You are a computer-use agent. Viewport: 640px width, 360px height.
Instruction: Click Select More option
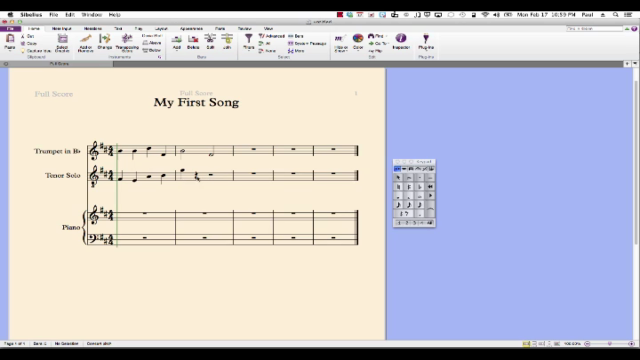point(296,51)
